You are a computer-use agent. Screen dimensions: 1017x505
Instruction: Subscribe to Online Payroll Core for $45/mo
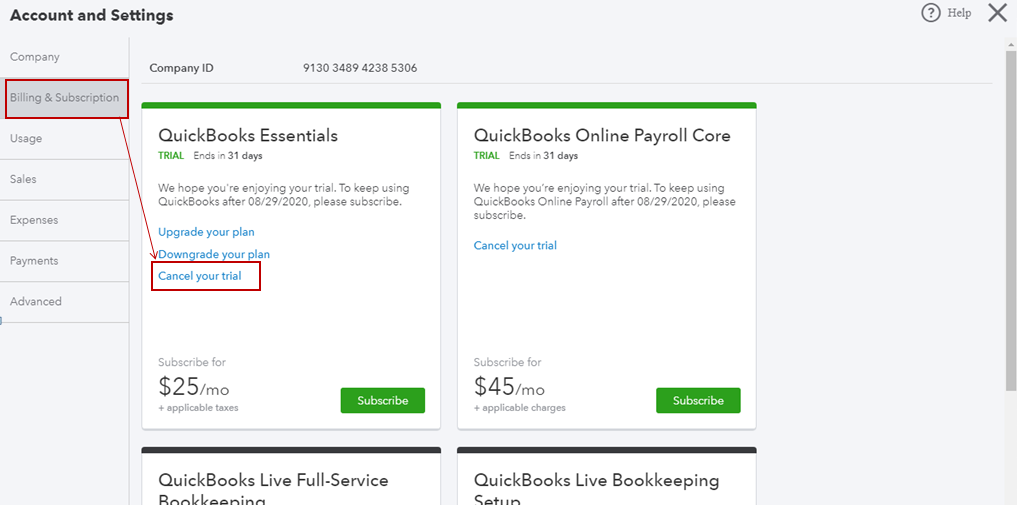click(x=698, y=401)
